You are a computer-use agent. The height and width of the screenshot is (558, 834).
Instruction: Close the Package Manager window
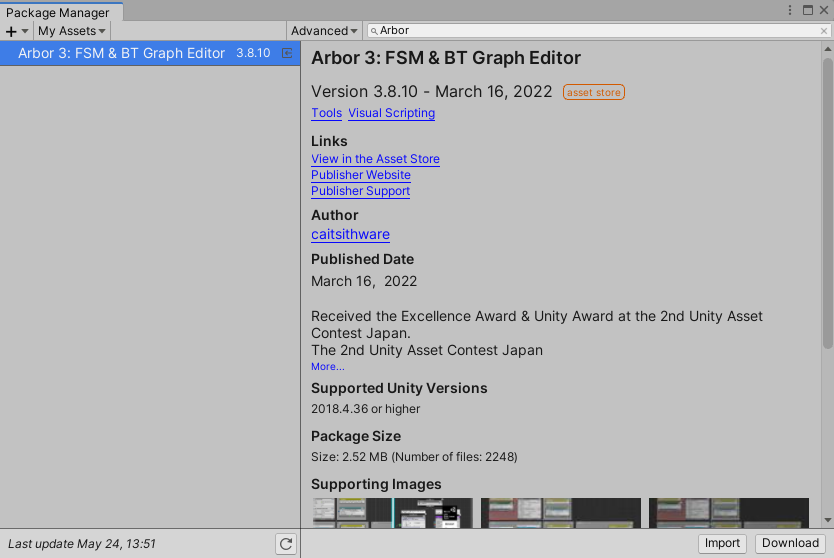point(824,10)
